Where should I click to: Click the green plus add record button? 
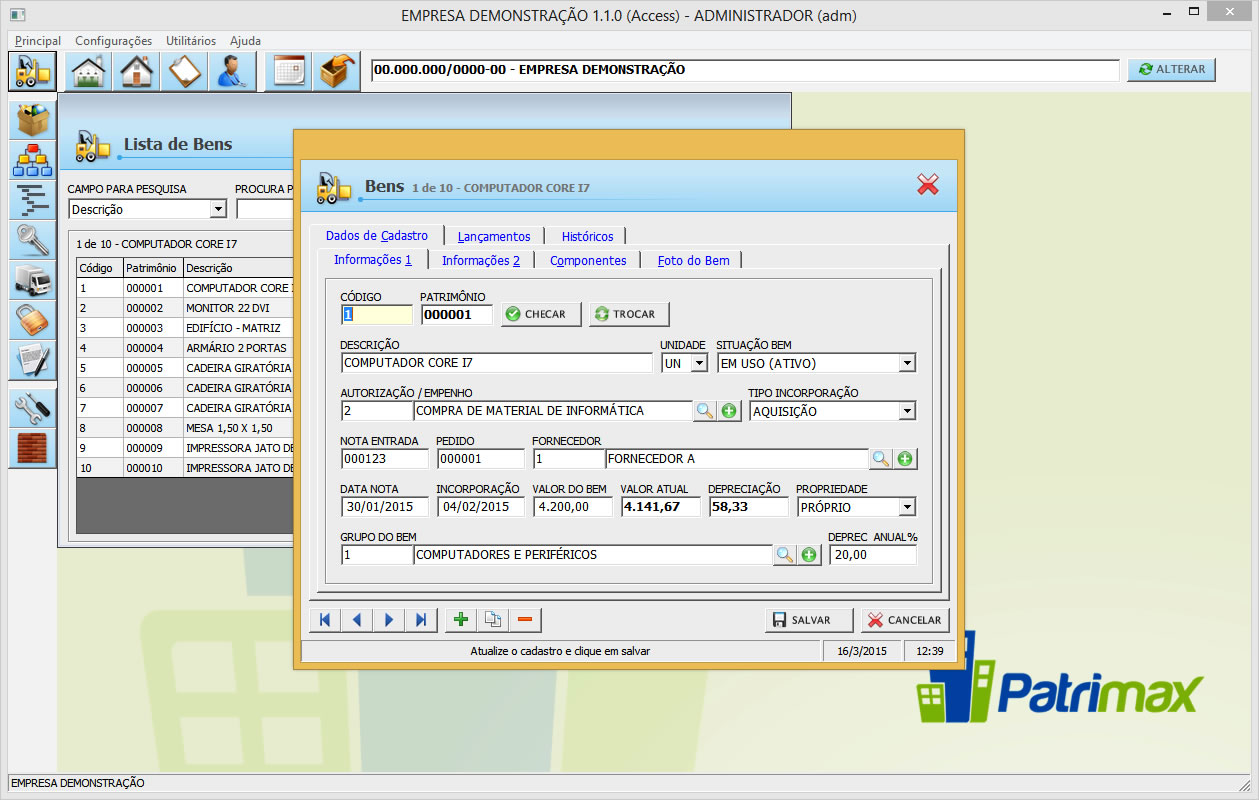click(461, 620)
